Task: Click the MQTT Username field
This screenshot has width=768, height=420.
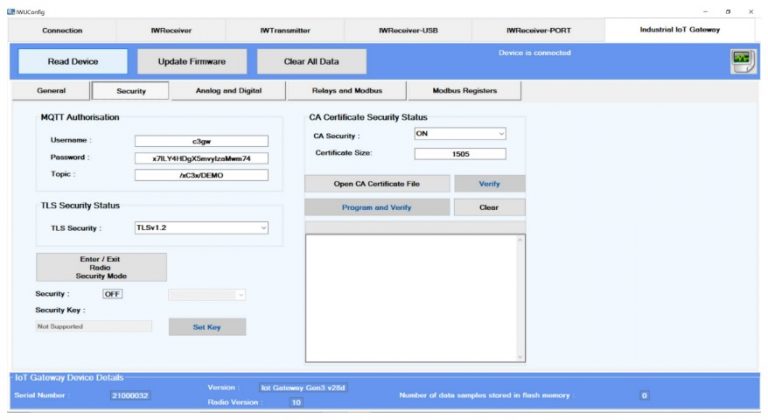Action: point(201,141)
